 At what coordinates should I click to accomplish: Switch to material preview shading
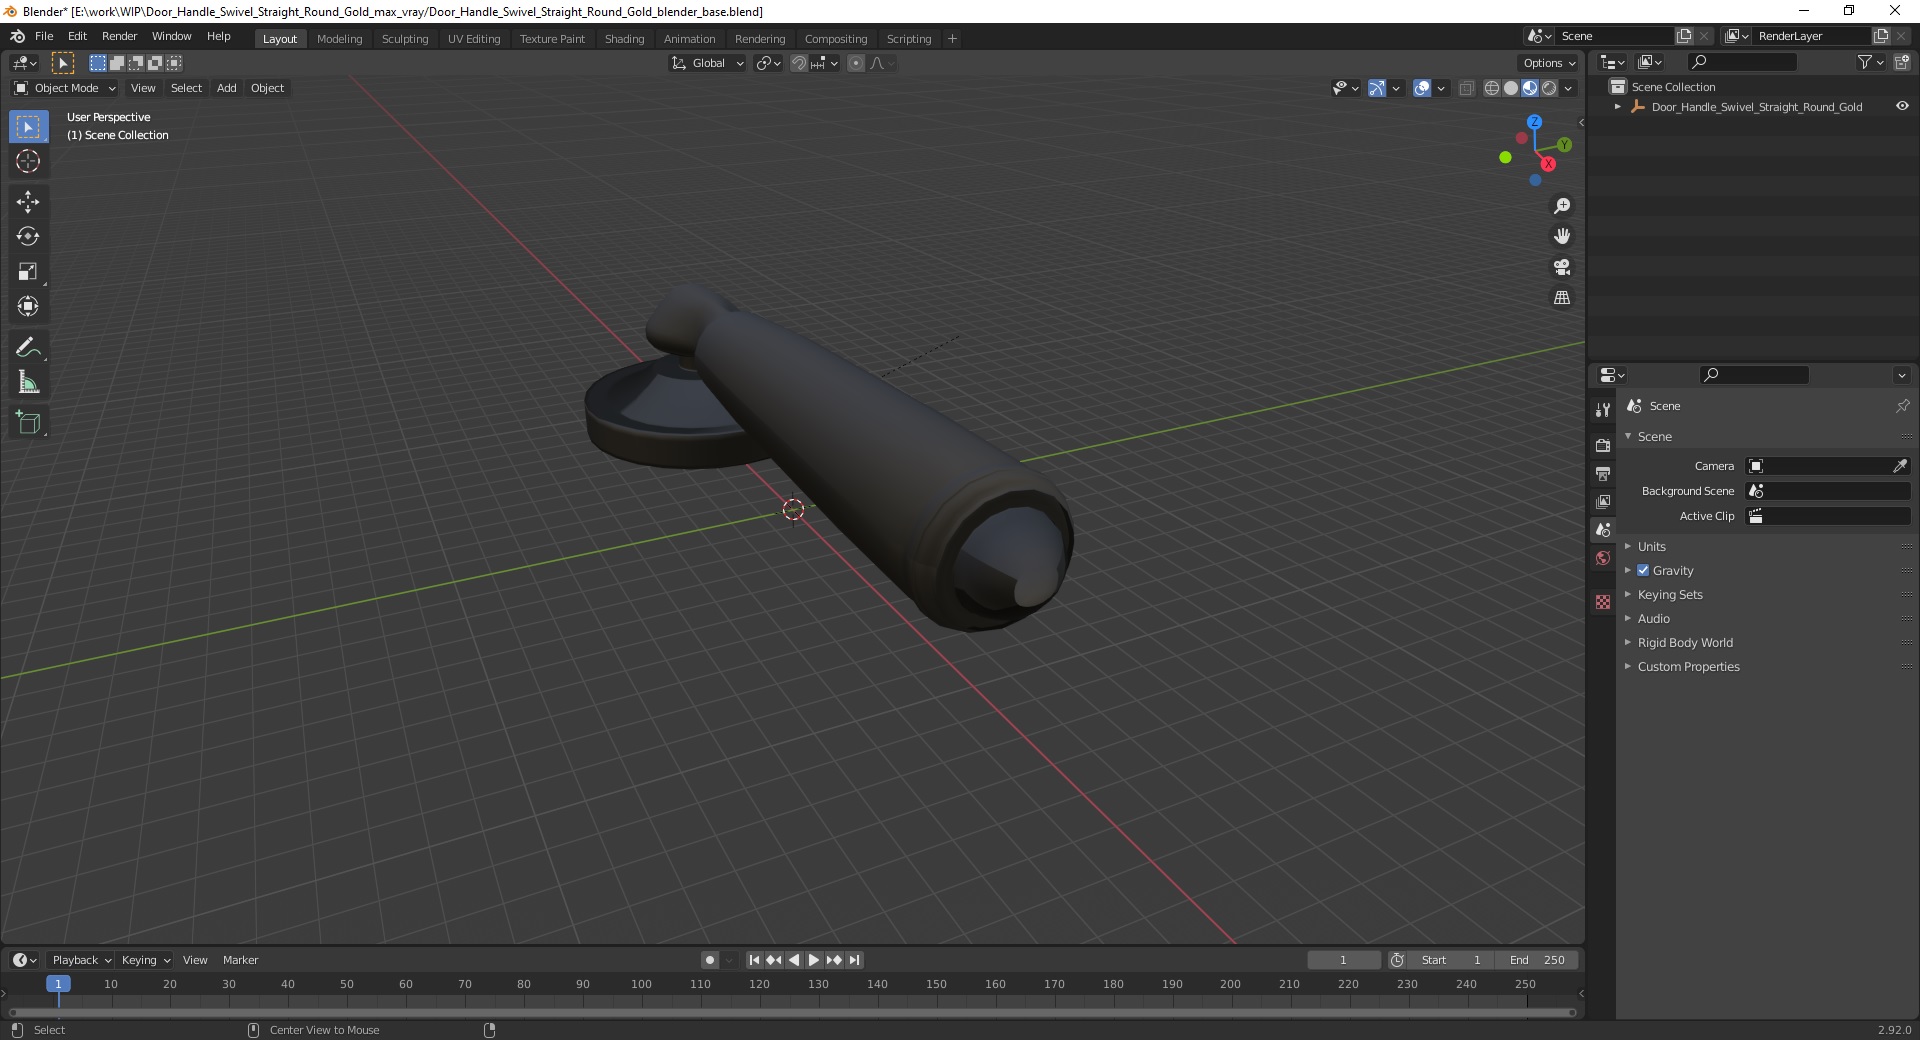pyautogui.click(x=1530, y=88)
